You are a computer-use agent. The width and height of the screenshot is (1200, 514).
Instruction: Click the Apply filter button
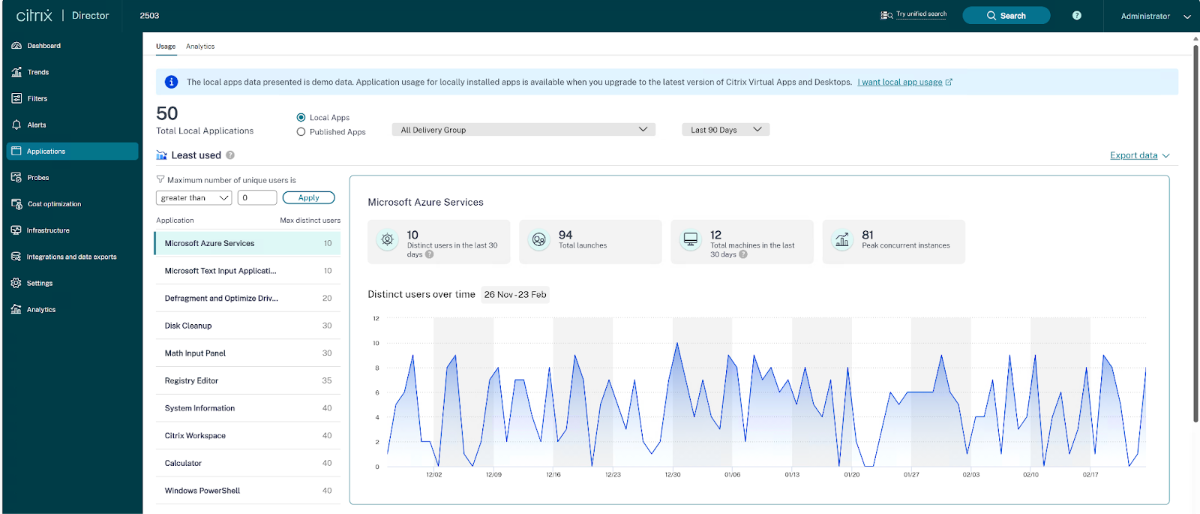click(x=308, y=198)
